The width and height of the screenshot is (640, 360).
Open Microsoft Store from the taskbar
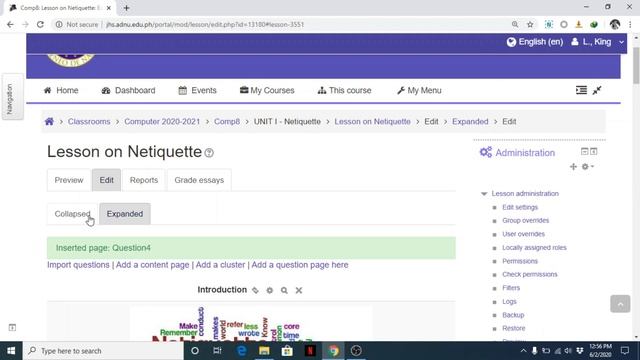coord(287,351)
